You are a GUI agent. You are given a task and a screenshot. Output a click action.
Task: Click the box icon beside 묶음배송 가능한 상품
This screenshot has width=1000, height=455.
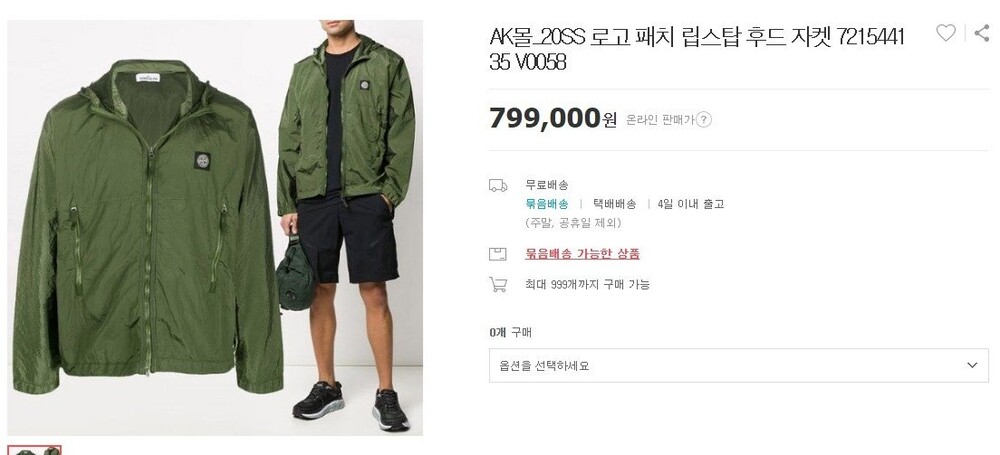tap(498, 254)
